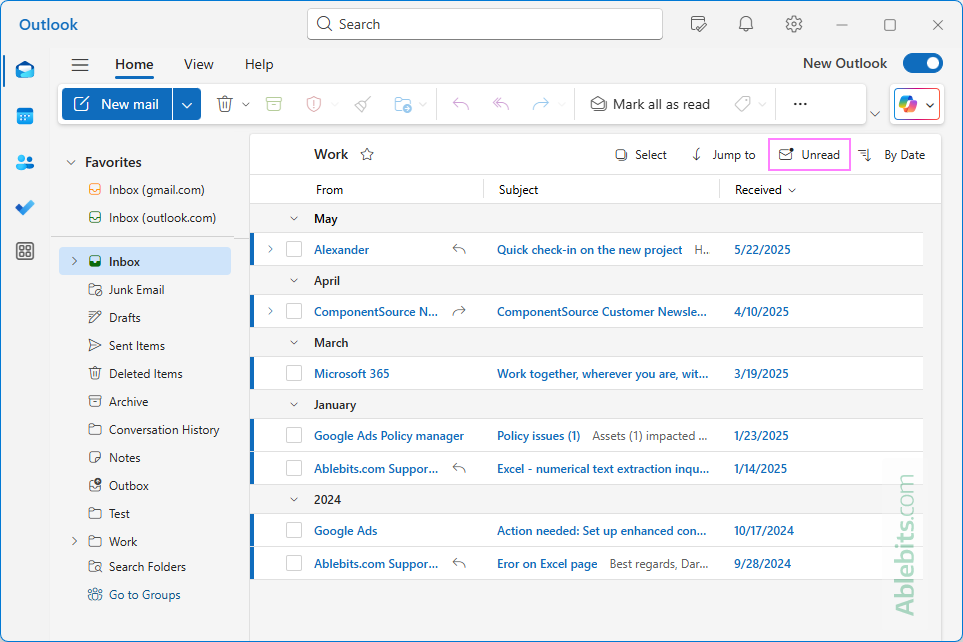Image resolution: width=963 pixels, height=642 pixels.
Task: Open the New mail dropdown arrow
Action: (187, 104)
